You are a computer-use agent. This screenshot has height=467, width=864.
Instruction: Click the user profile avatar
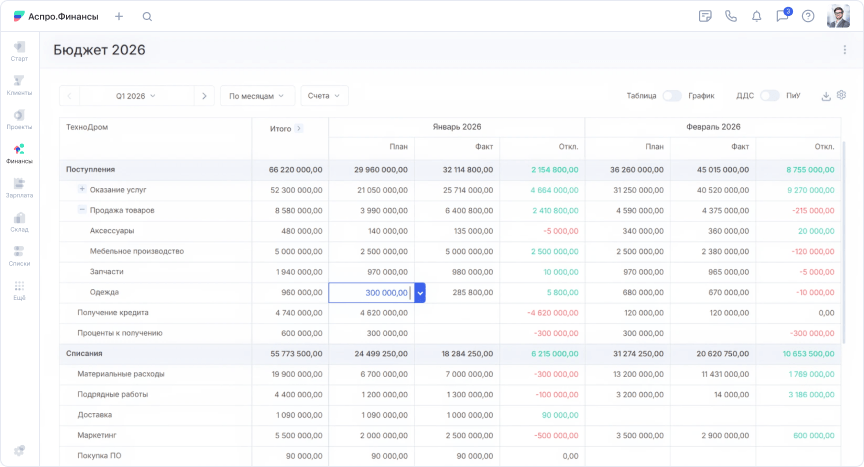[x=838, y=17]
